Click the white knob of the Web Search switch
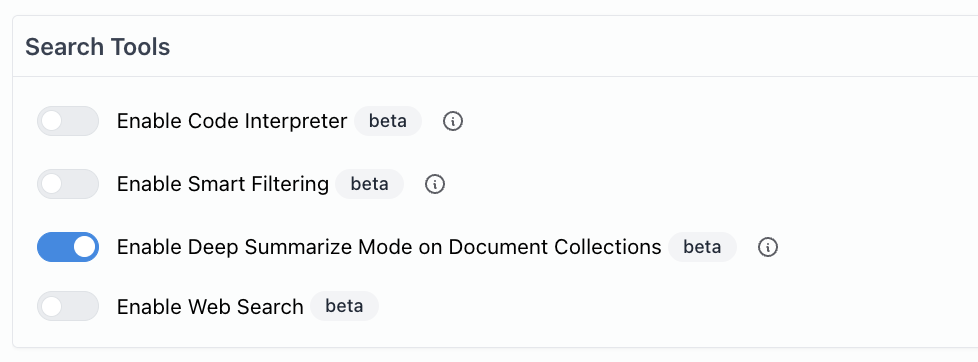The height and width of the screenshot is (362, 978). pos(51,306)
